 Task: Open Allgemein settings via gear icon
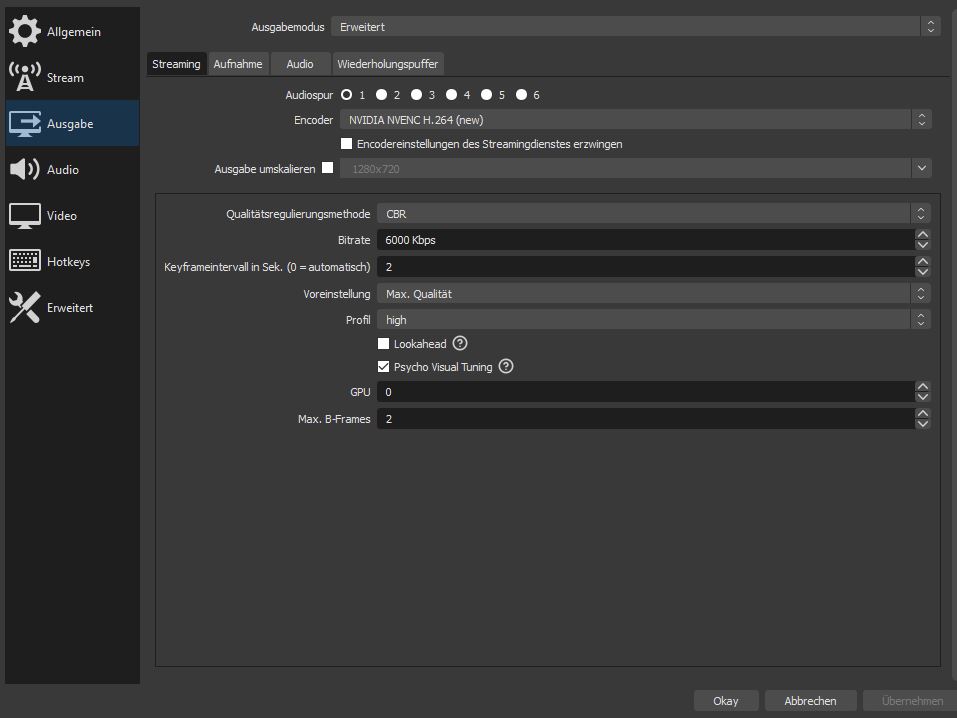(x=25, y=32)
